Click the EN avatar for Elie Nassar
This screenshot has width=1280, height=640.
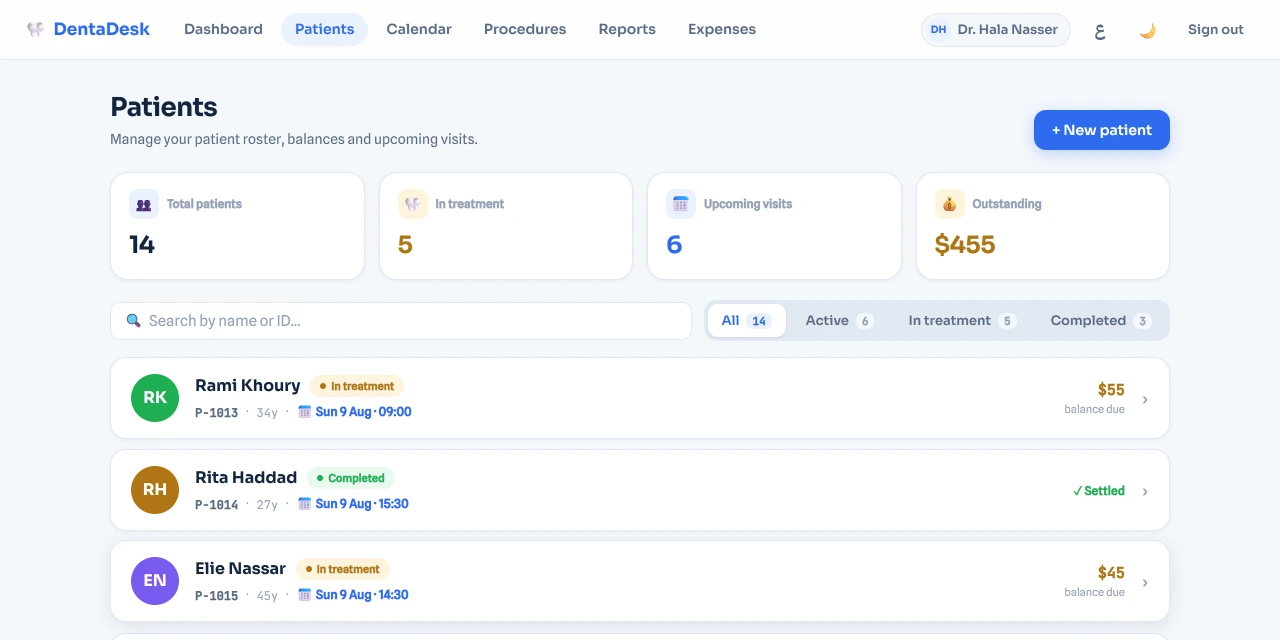pyautogui.click(x=155, y=581)
